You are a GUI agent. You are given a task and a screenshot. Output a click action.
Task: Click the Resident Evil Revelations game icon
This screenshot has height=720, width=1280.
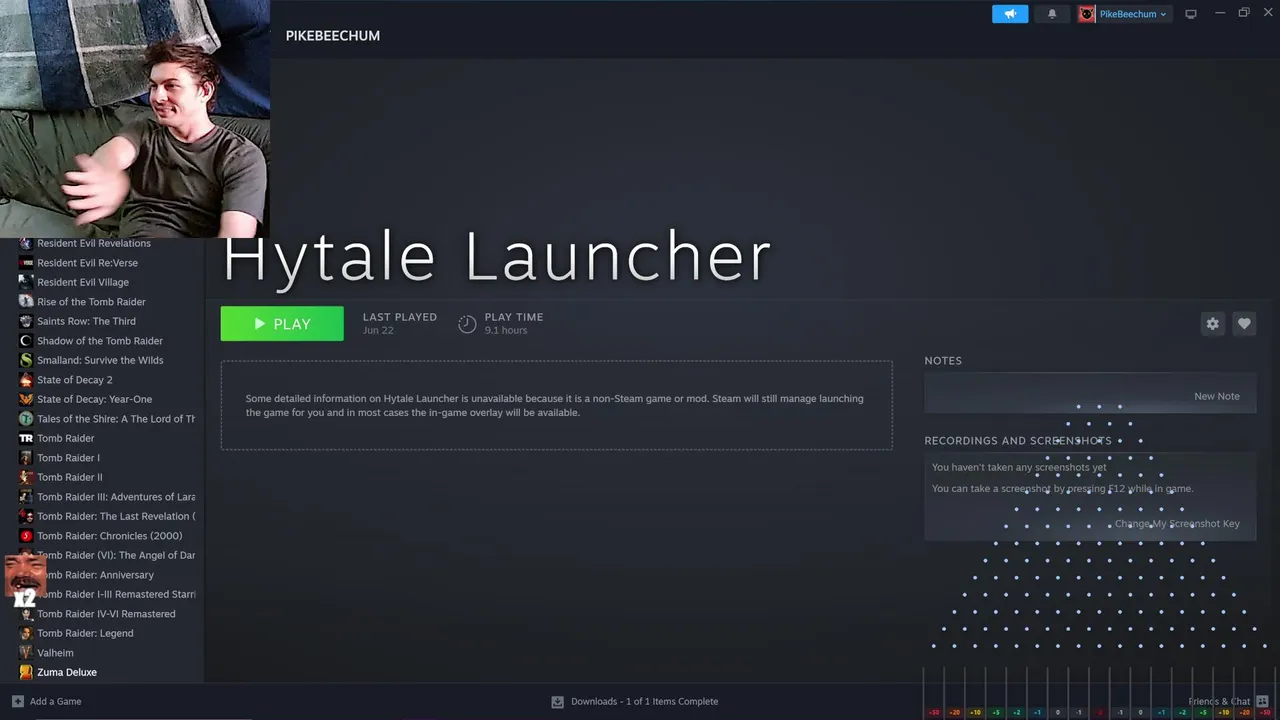26,243
